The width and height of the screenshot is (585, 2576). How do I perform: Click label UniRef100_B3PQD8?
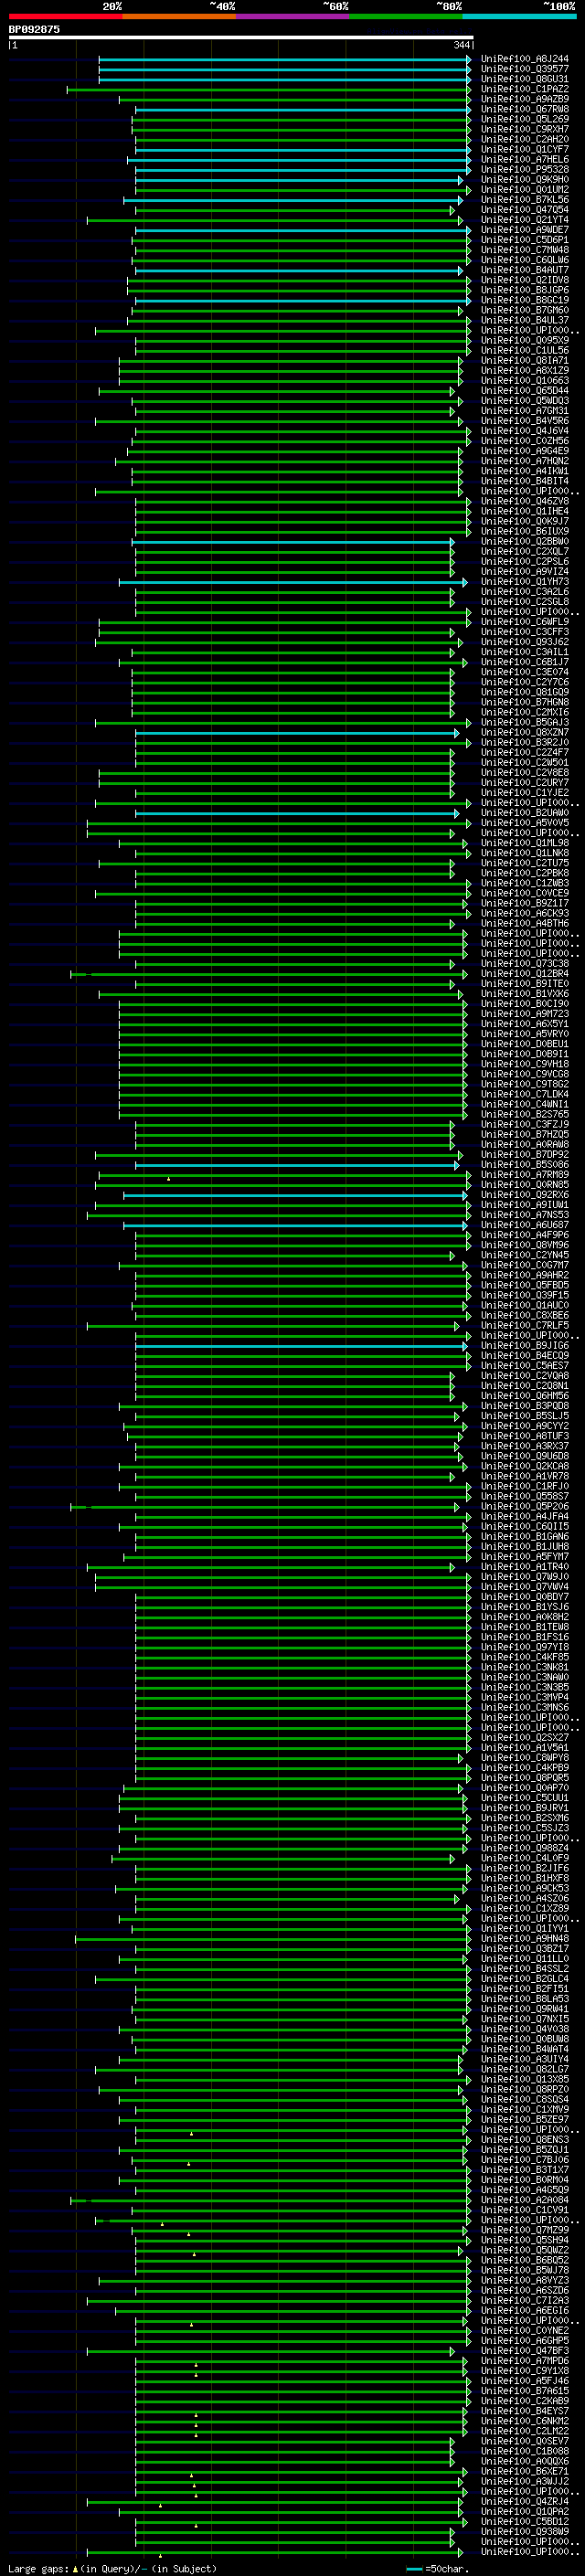[525, 1406]
